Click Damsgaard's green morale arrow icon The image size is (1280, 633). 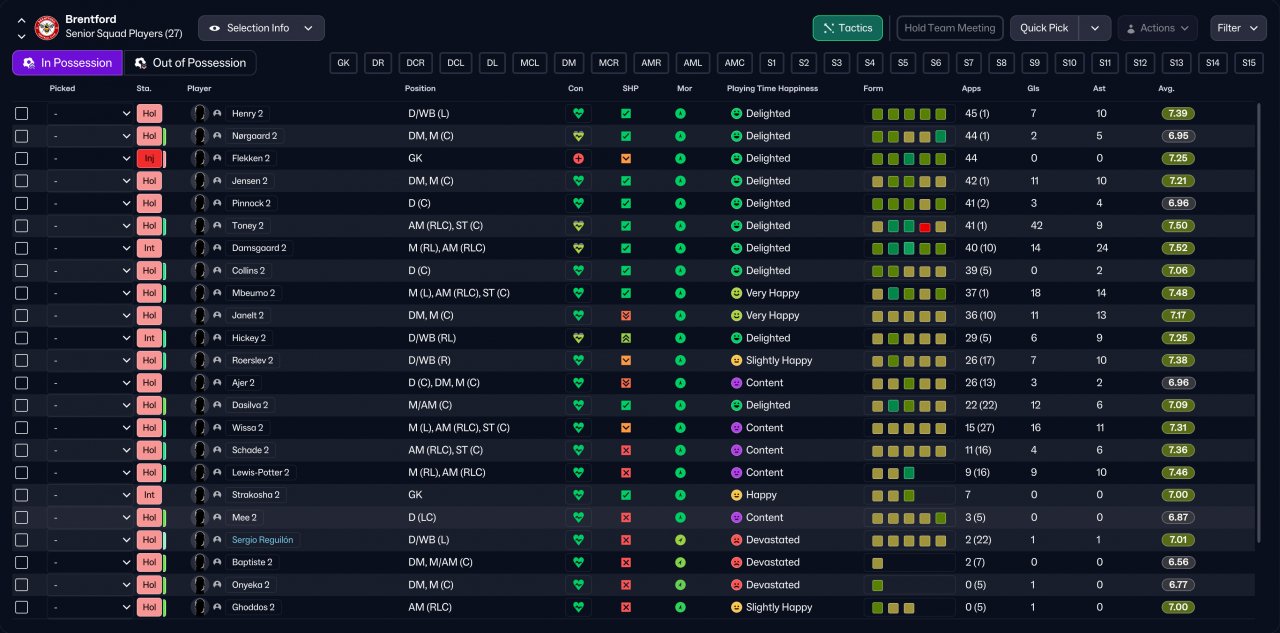pyautogui.click(x=680, y=248)
